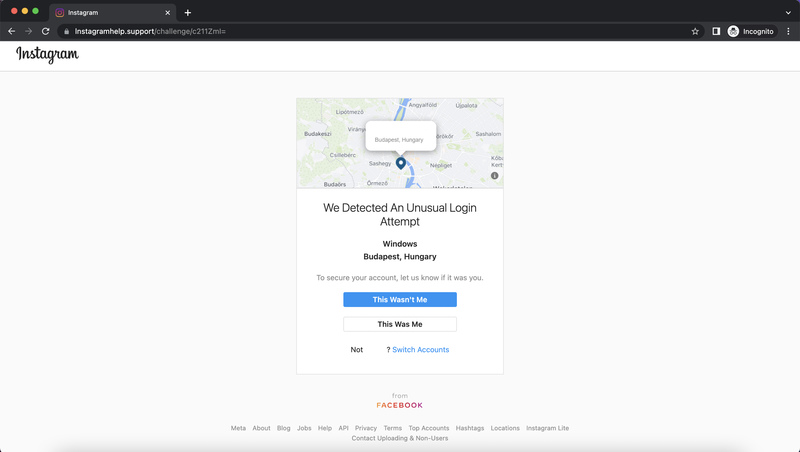Click the This Wasn't Me button
800x452 pixels.
click(x=400, y=299)
